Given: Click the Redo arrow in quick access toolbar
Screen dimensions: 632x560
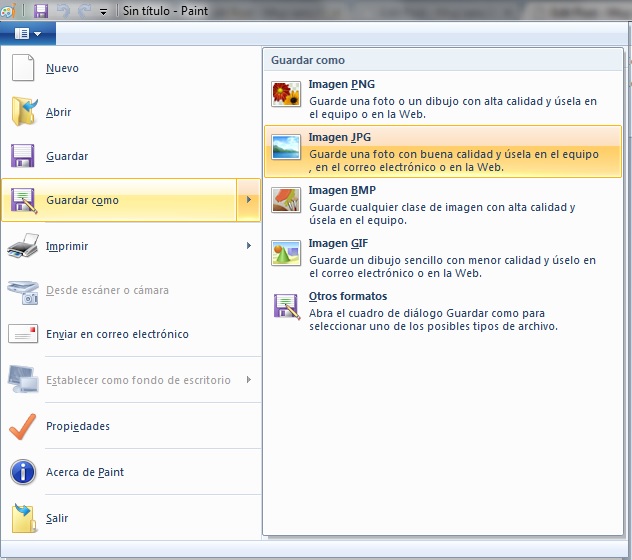Looking at the screenshot, I should tap(84, 11).
